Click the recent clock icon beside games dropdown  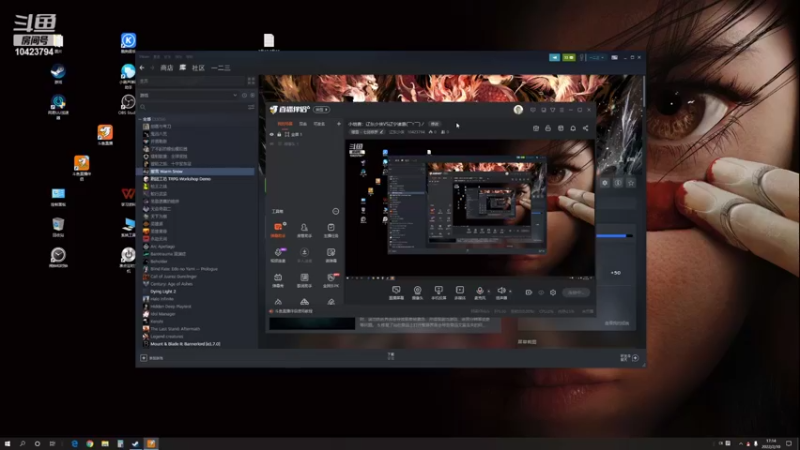pyautogui.click(x=244, y=95)
